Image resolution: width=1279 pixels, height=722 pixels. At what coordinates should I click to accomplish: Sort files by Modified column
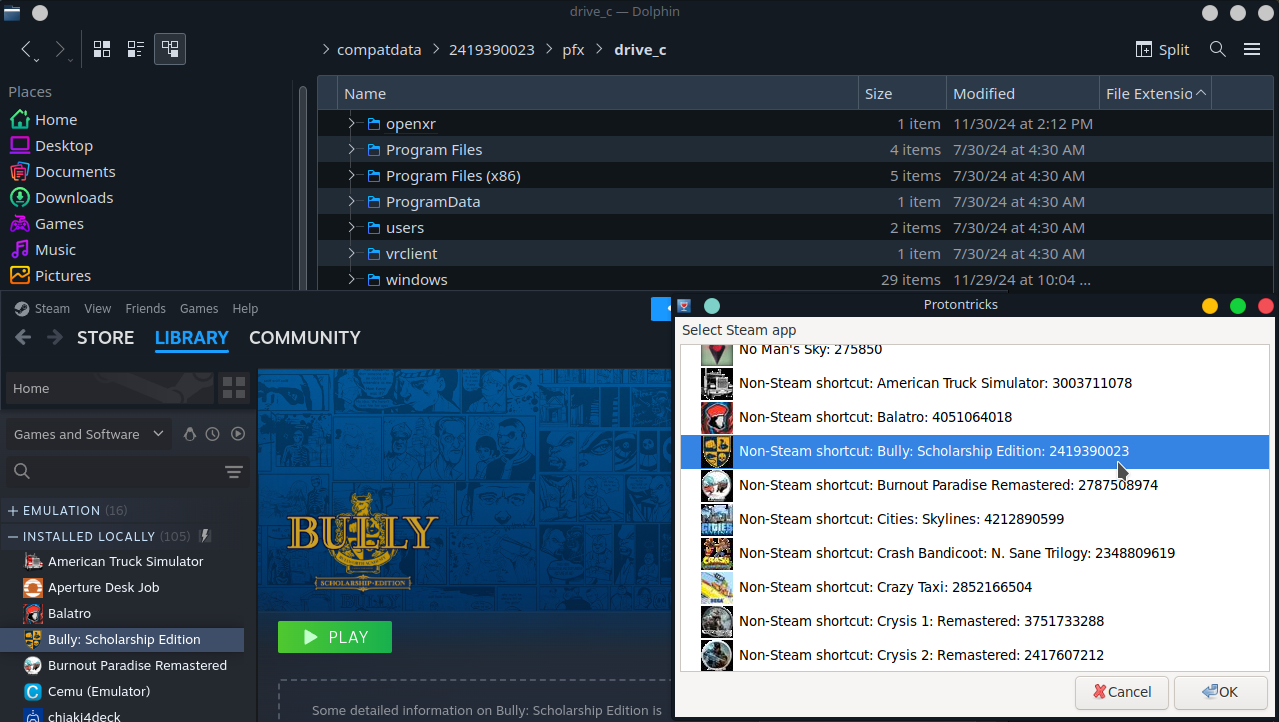(x=1022, y=93)
